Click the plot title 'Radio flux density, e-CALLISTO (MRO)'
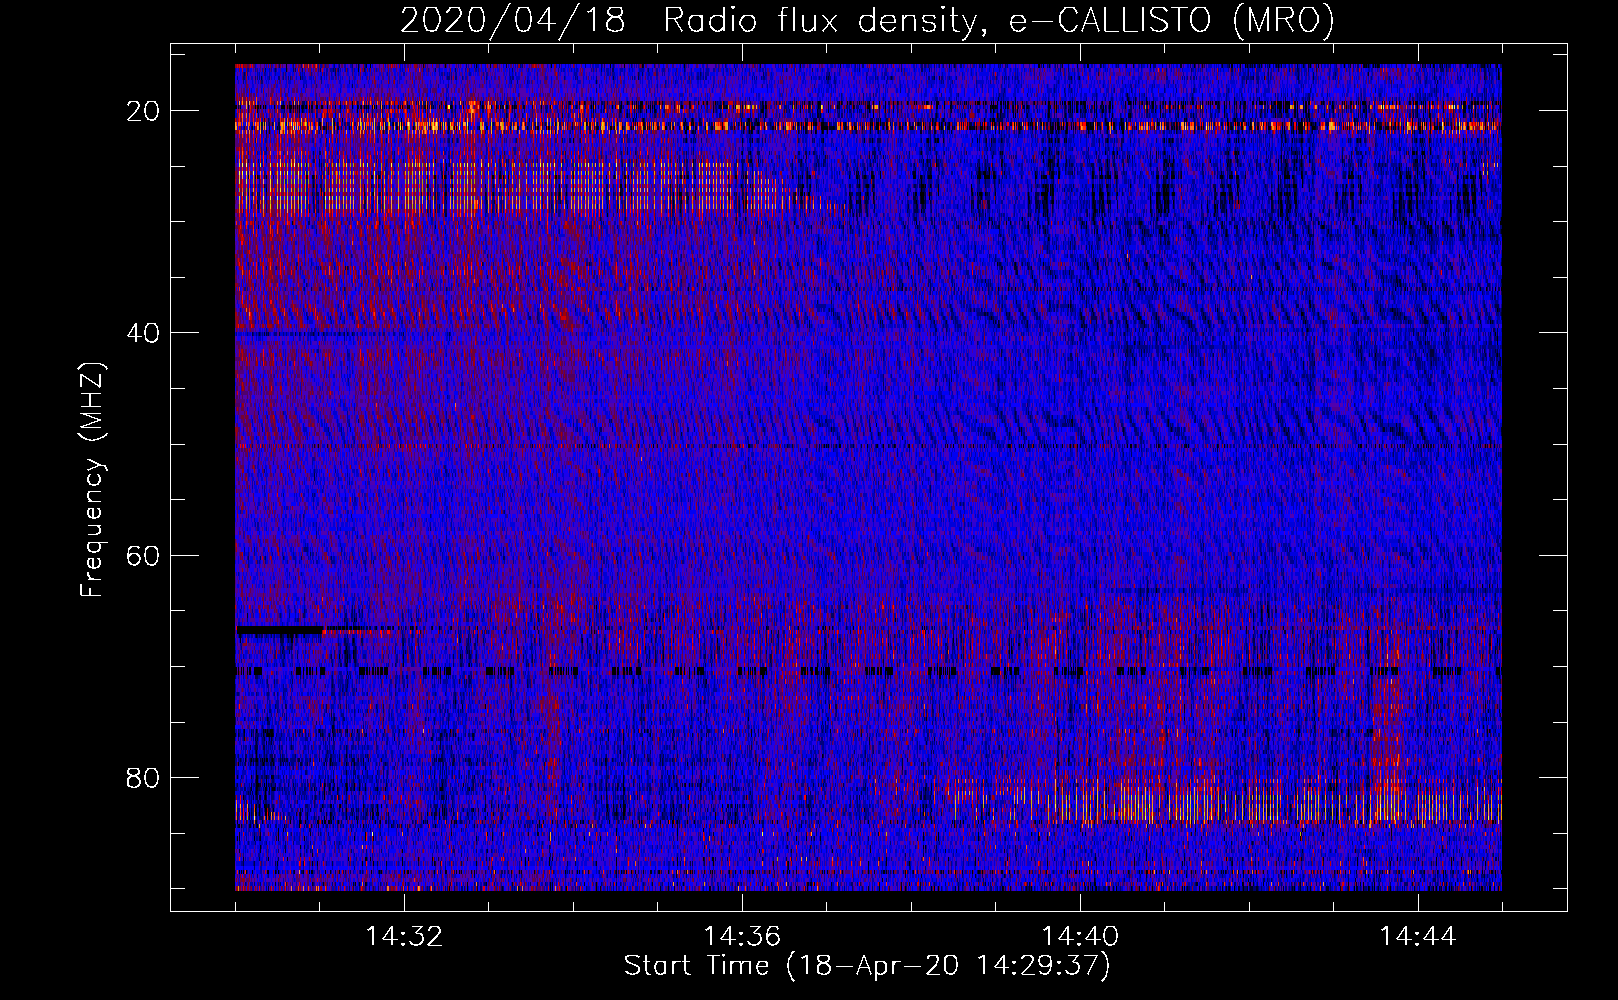This screenshot has width=1618, height=1000. tap(999, 20)
